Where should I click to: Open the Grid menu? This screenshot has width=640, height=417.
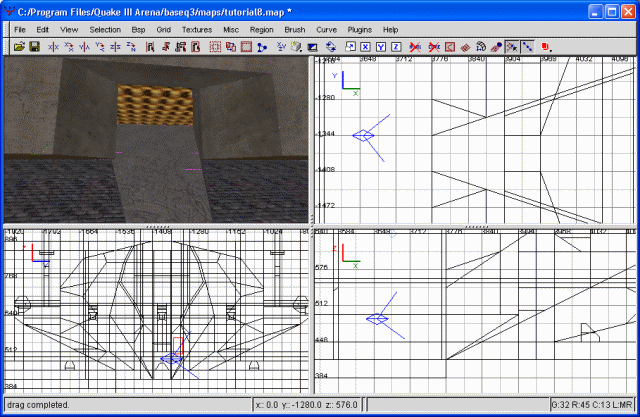click(164, 30)
